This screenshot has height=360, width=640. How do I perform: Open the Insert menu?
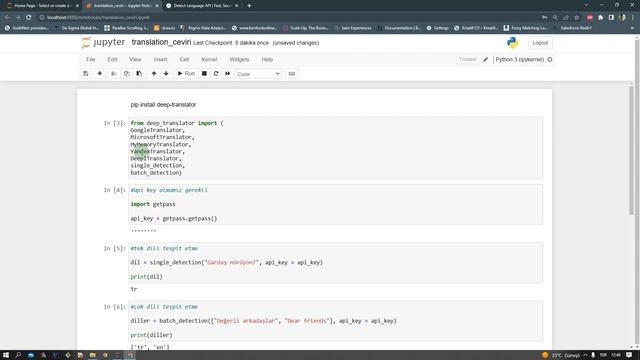point(160,60)
